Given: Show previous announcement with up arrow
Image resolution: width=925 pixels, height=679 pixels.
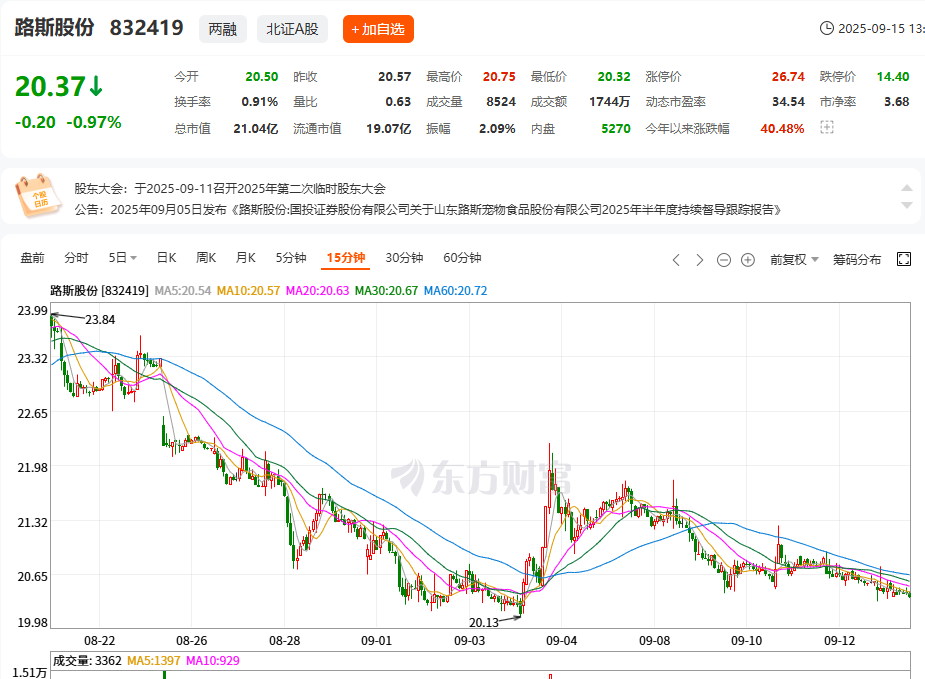Looking at the screenshot, I should 907,188.
